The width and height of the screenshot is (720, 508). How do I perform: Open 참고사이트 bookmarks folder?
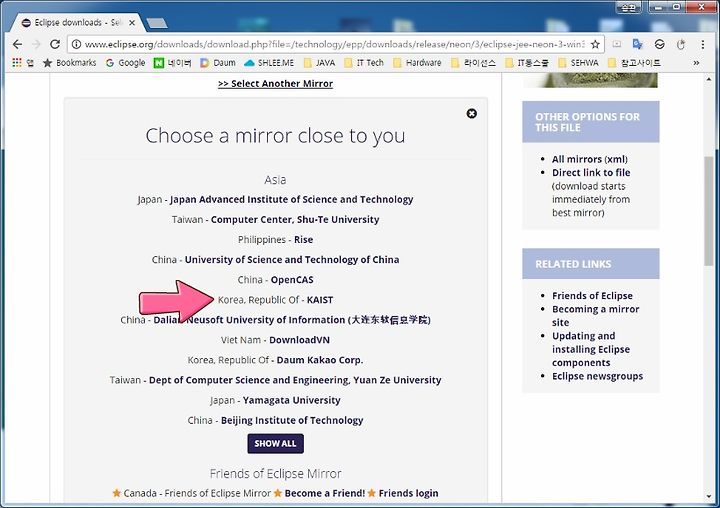[634, 62]
